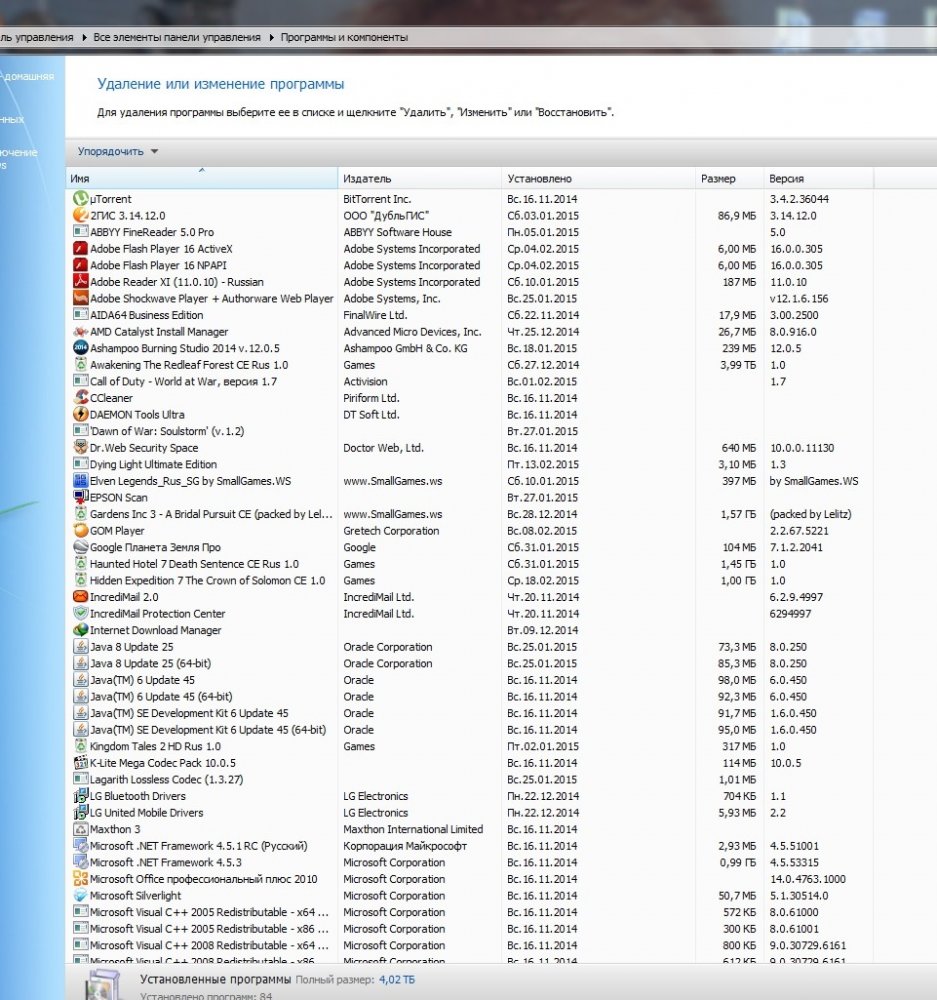Viewport: 937px width, 1000px height.
Task: Open the Упорядочить dropdown menu
Action: 118,152
